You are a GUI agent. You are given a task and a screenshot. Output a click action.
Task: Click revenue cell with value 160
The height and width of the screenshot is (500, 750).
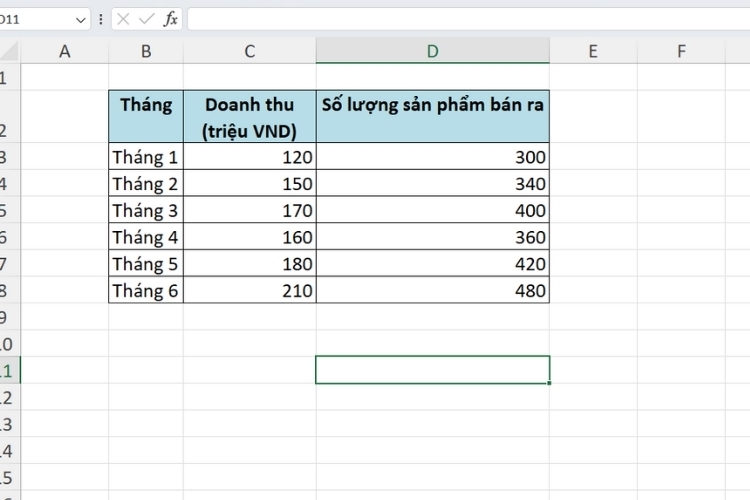tap(250, 237)
